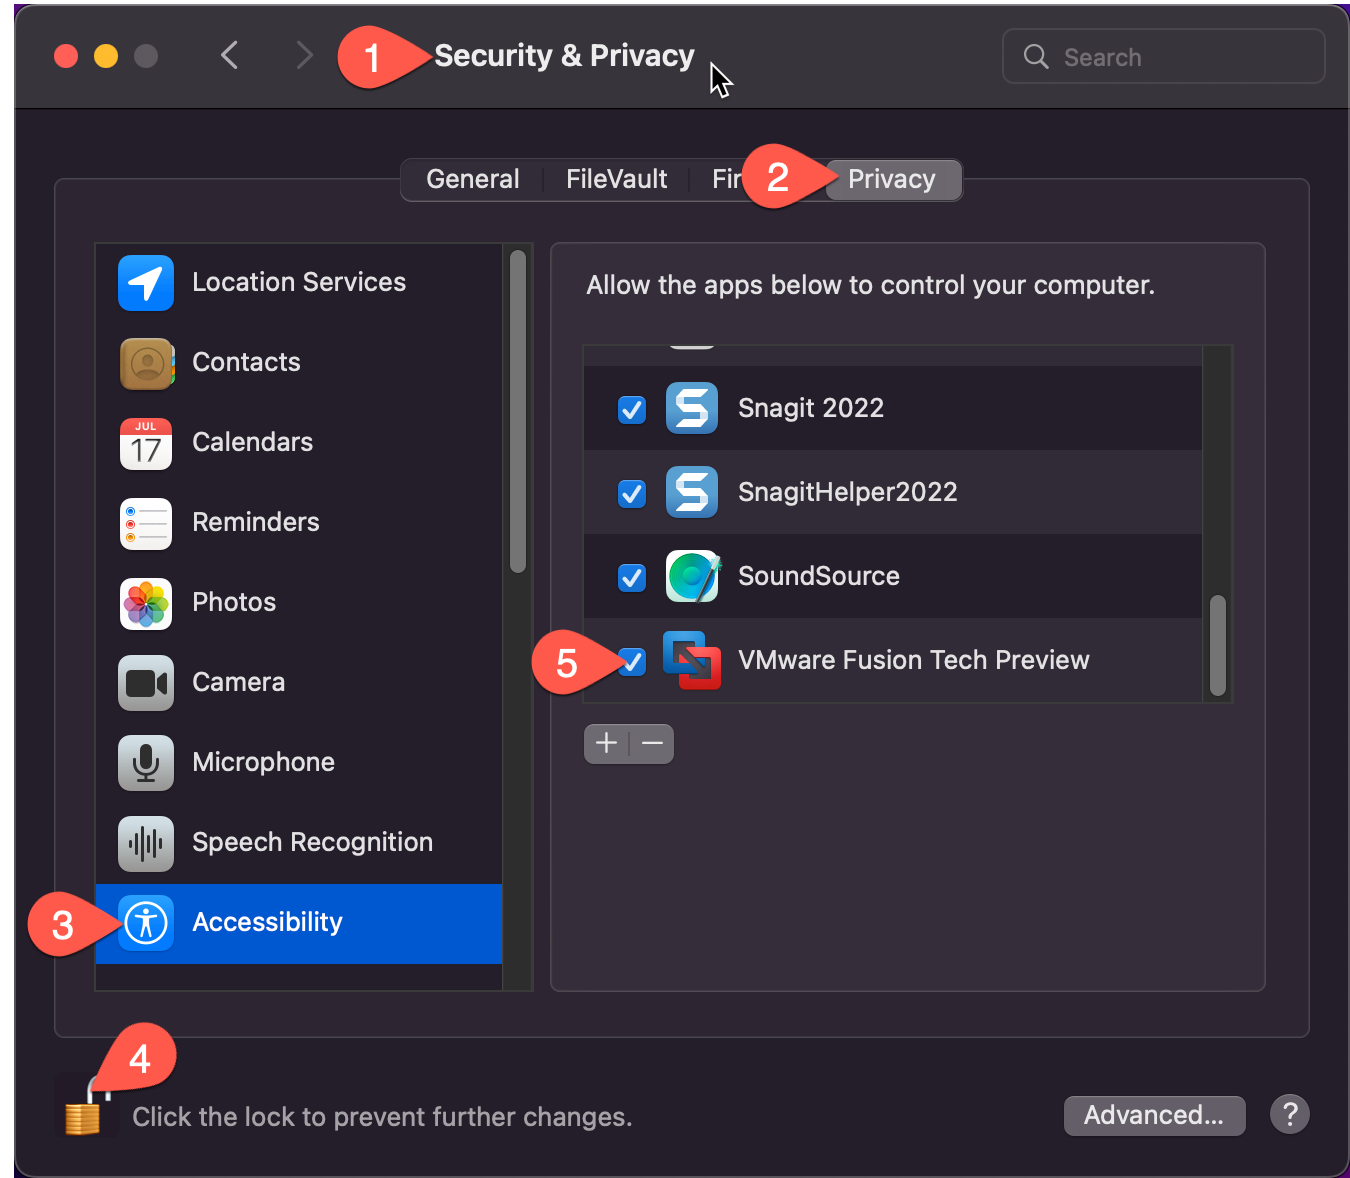
Task: Click the VMware Fusion Tech Preview name
Action: pyautogui.click(x=914, y=660)
